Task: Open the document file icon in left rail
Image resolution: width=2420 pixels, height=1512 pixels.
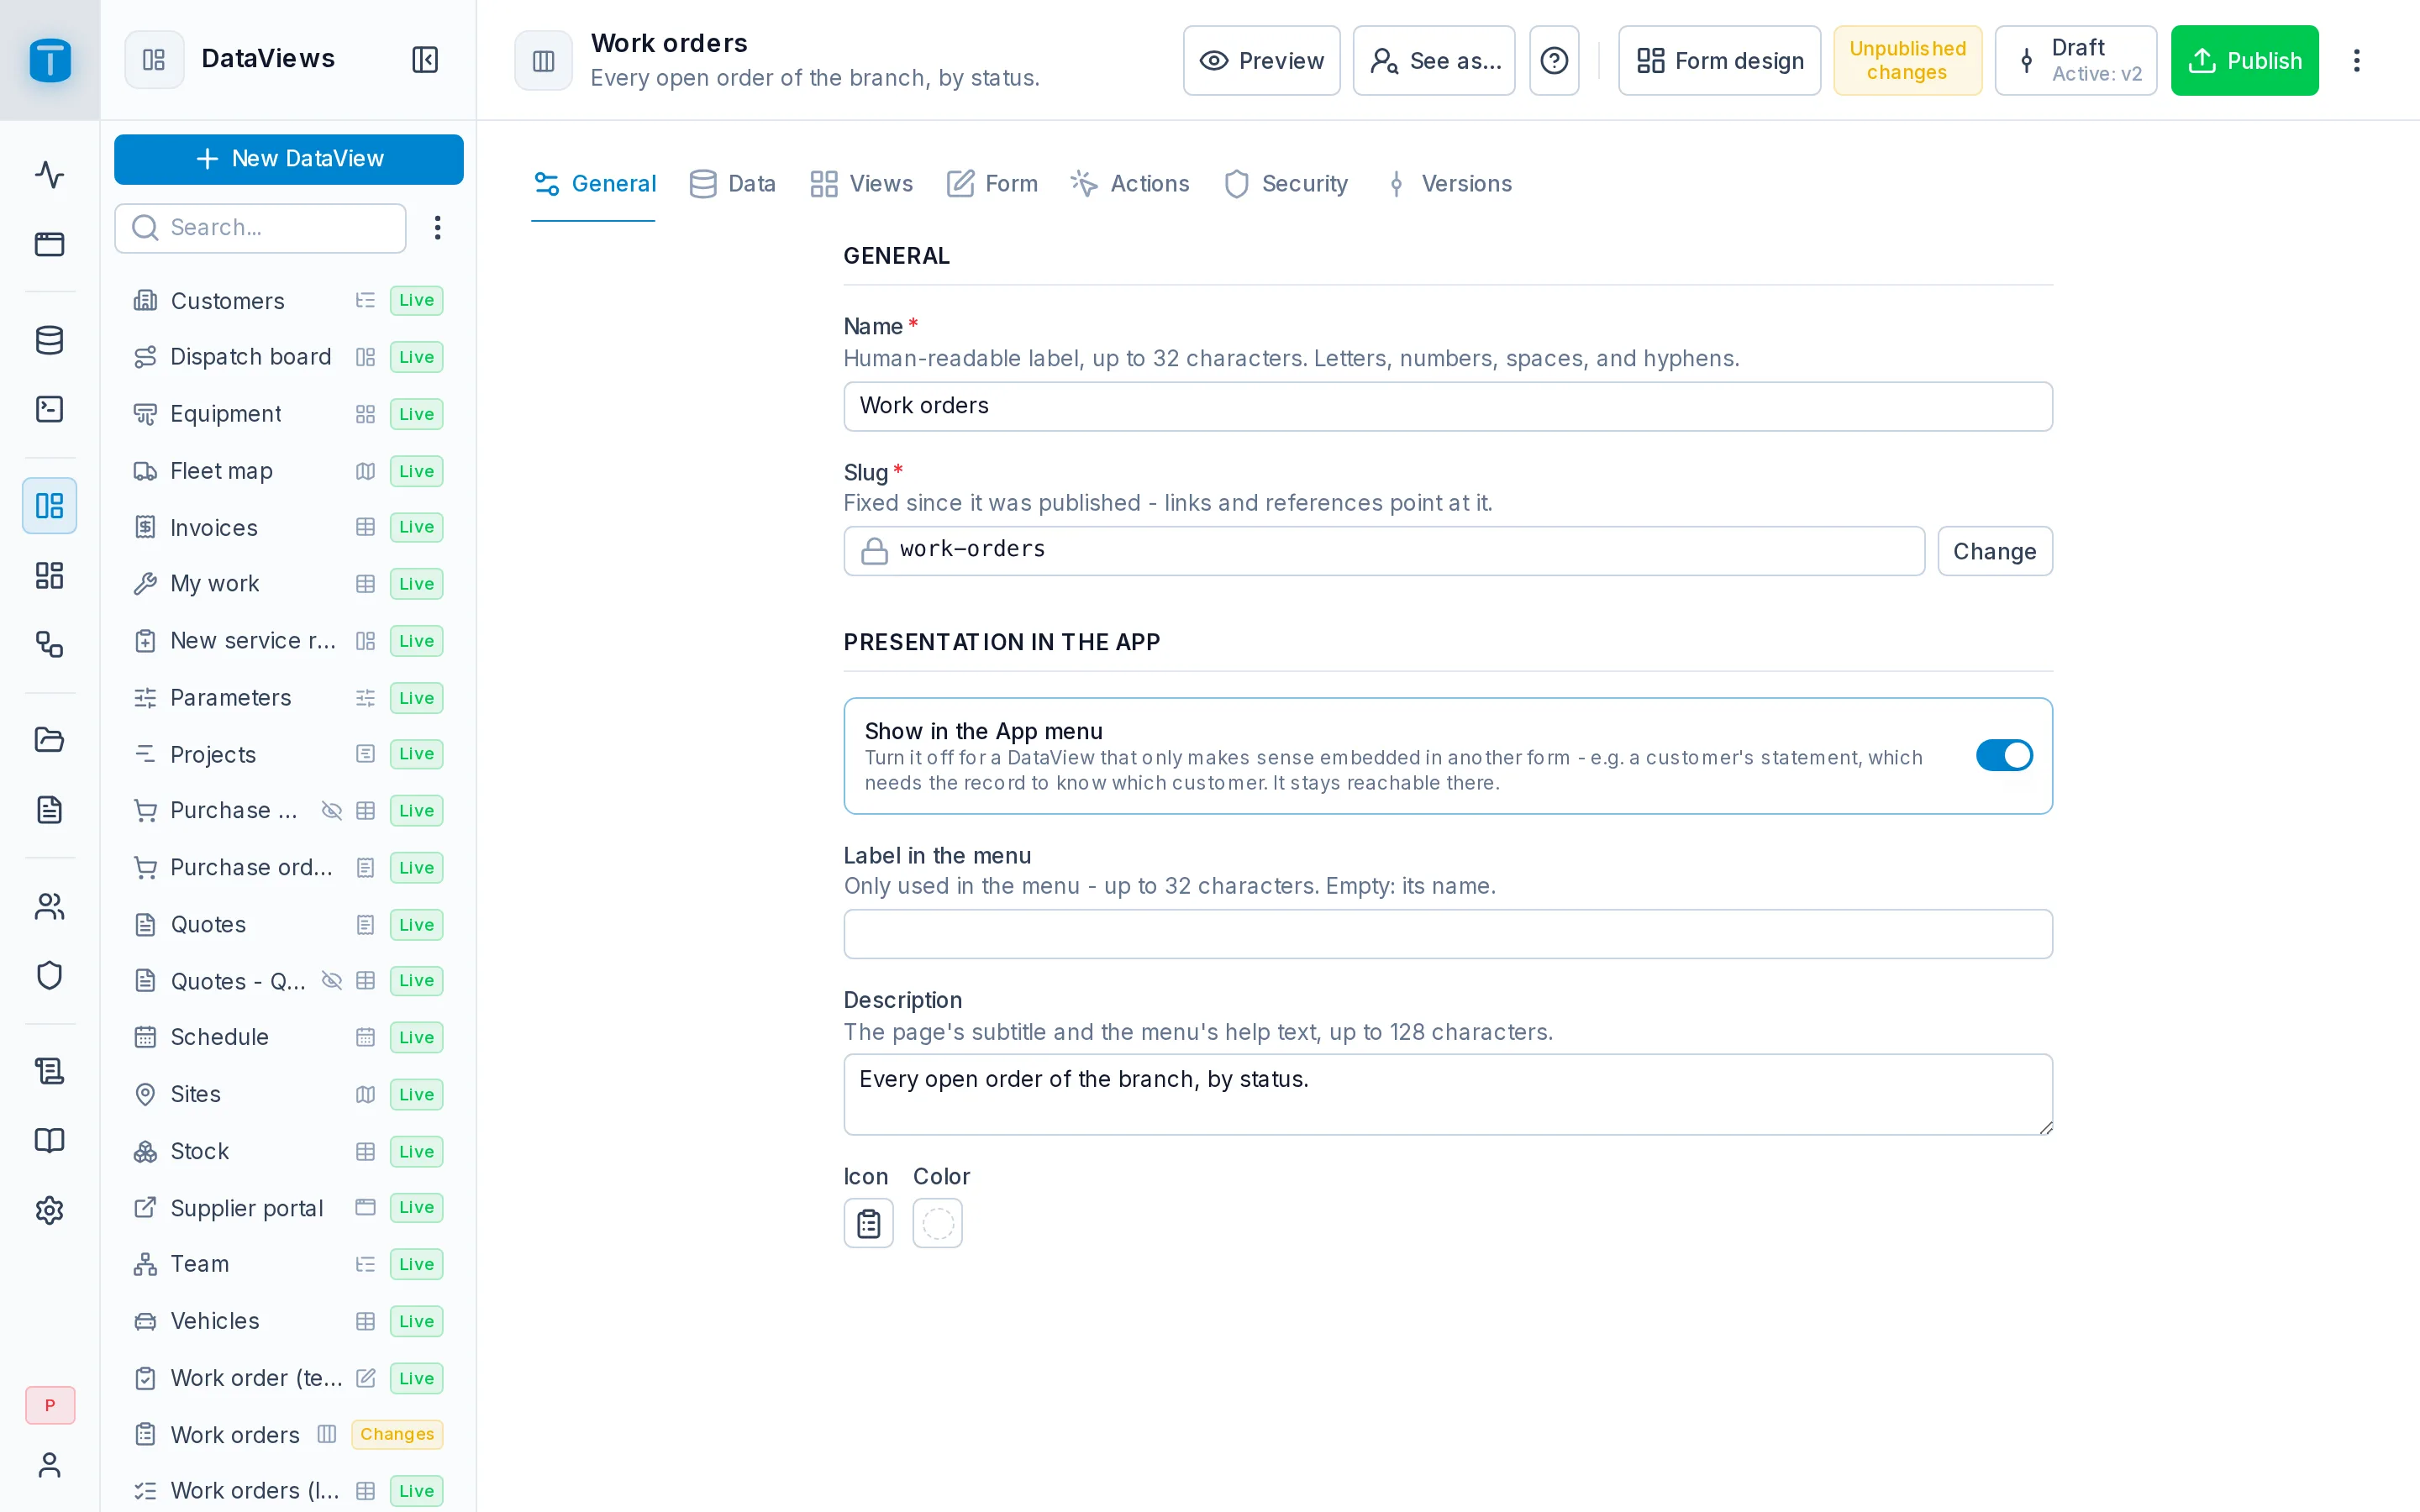Action: pyautogui.click(x=49, y=809)
